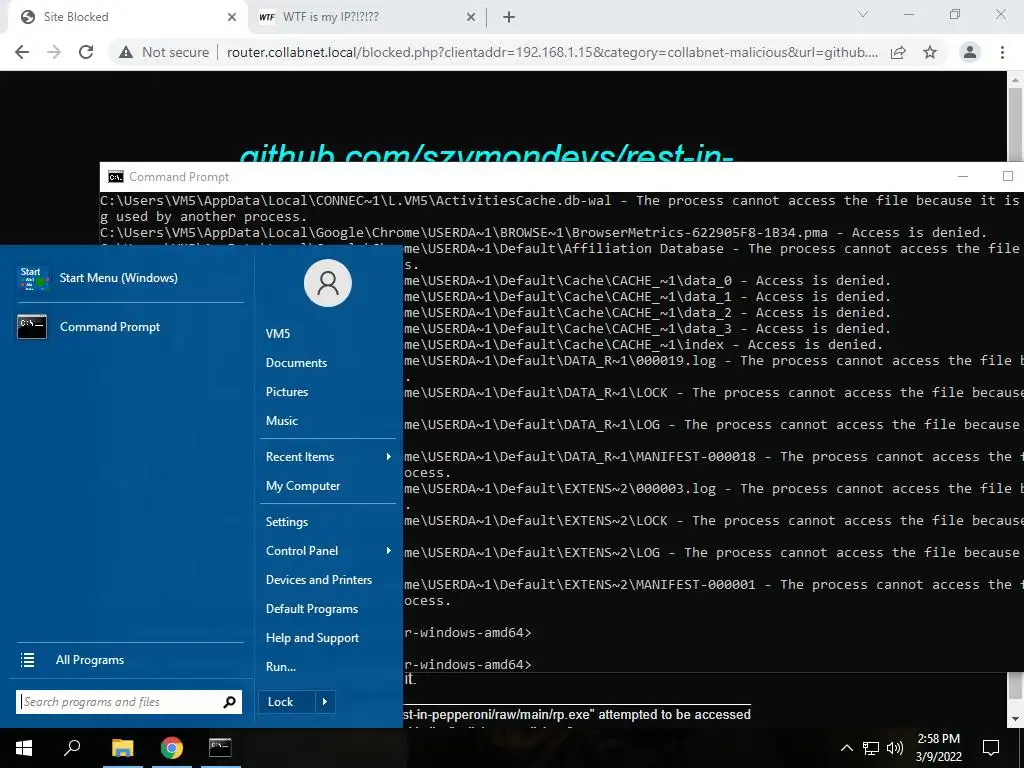
Task: Close the WTF is my IP tab
Action: (471, 17)
